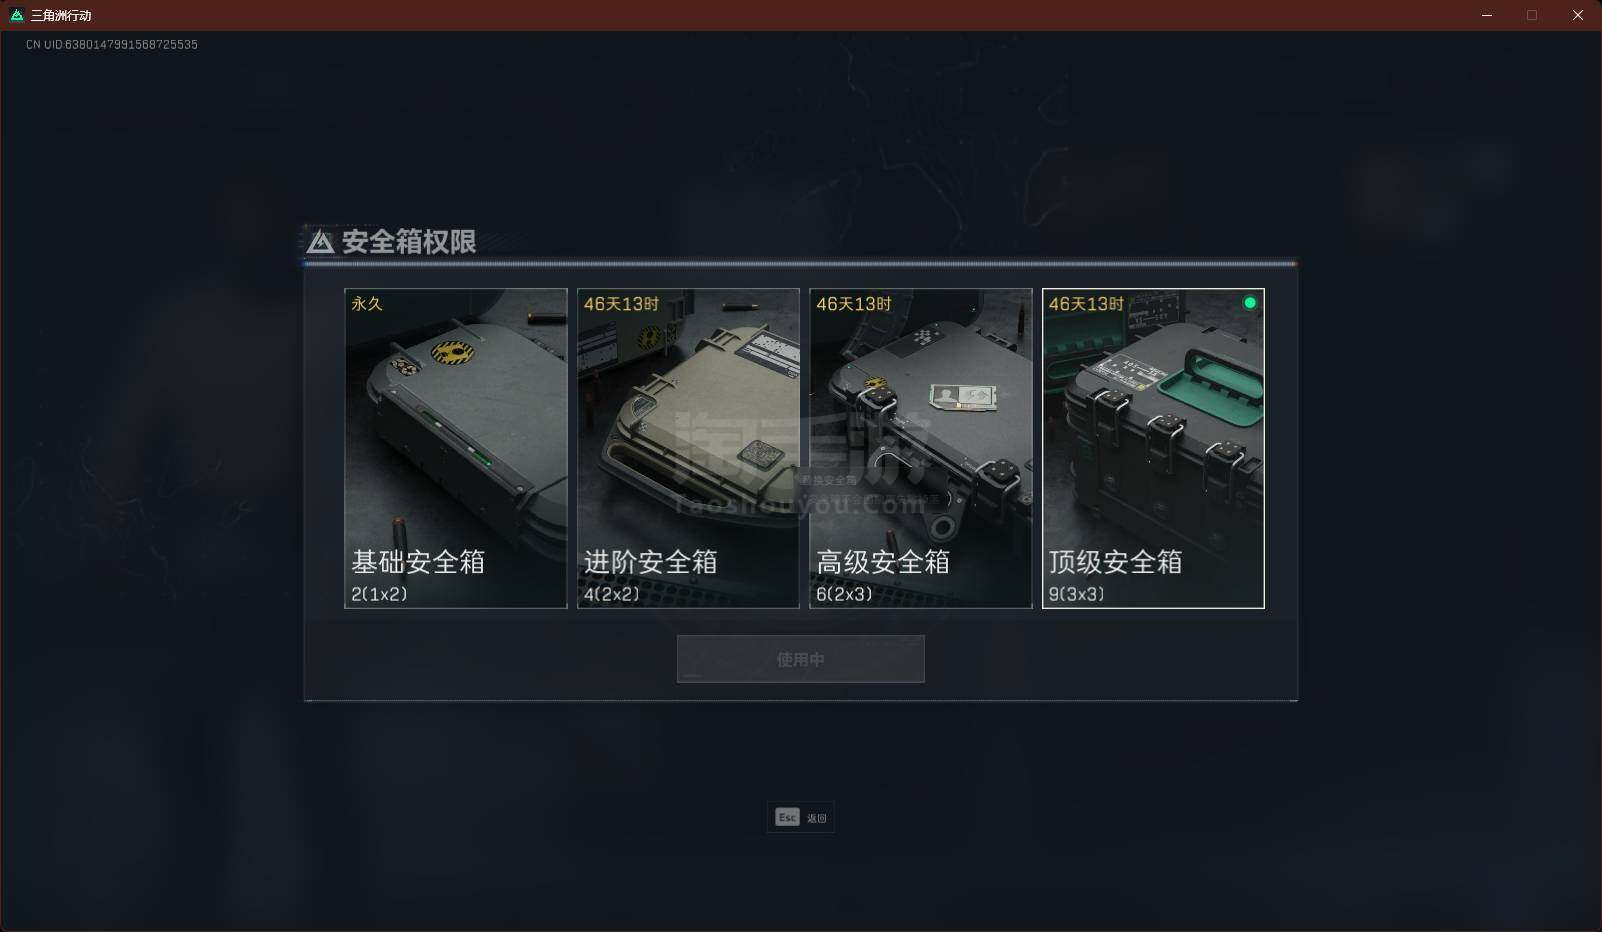This screenshot has width=1602, height=932.
Task: Click the 6(2x3) capacity text
Action: pyautogui.click(x=844, y=594)
